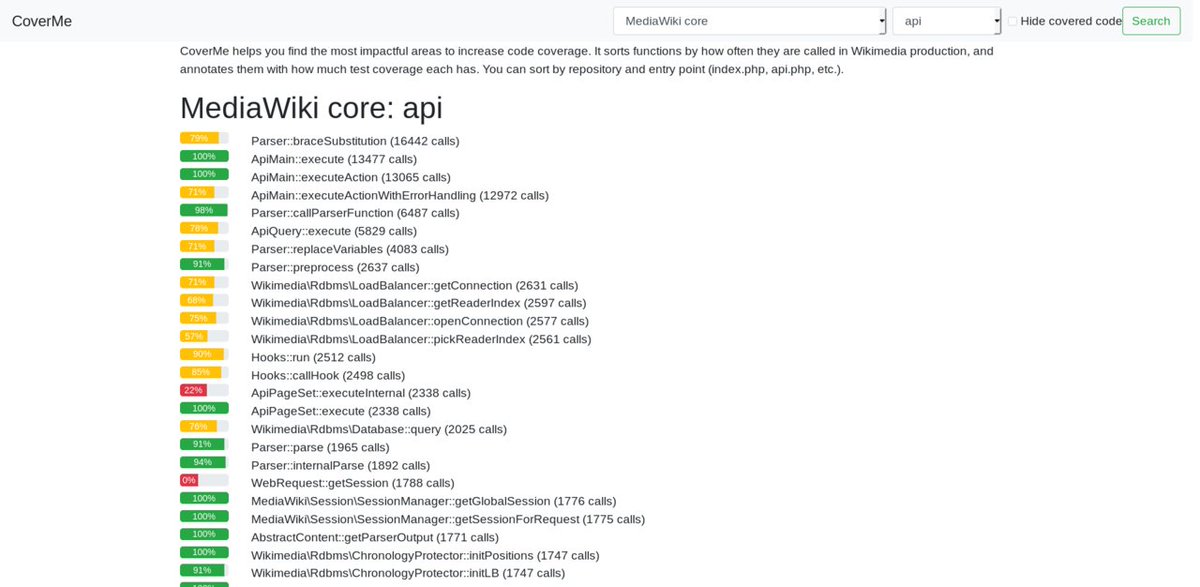Select 'LoadBalancer::getConnection (2631 calls)' row
The image size is (1200, 587).
415,285
